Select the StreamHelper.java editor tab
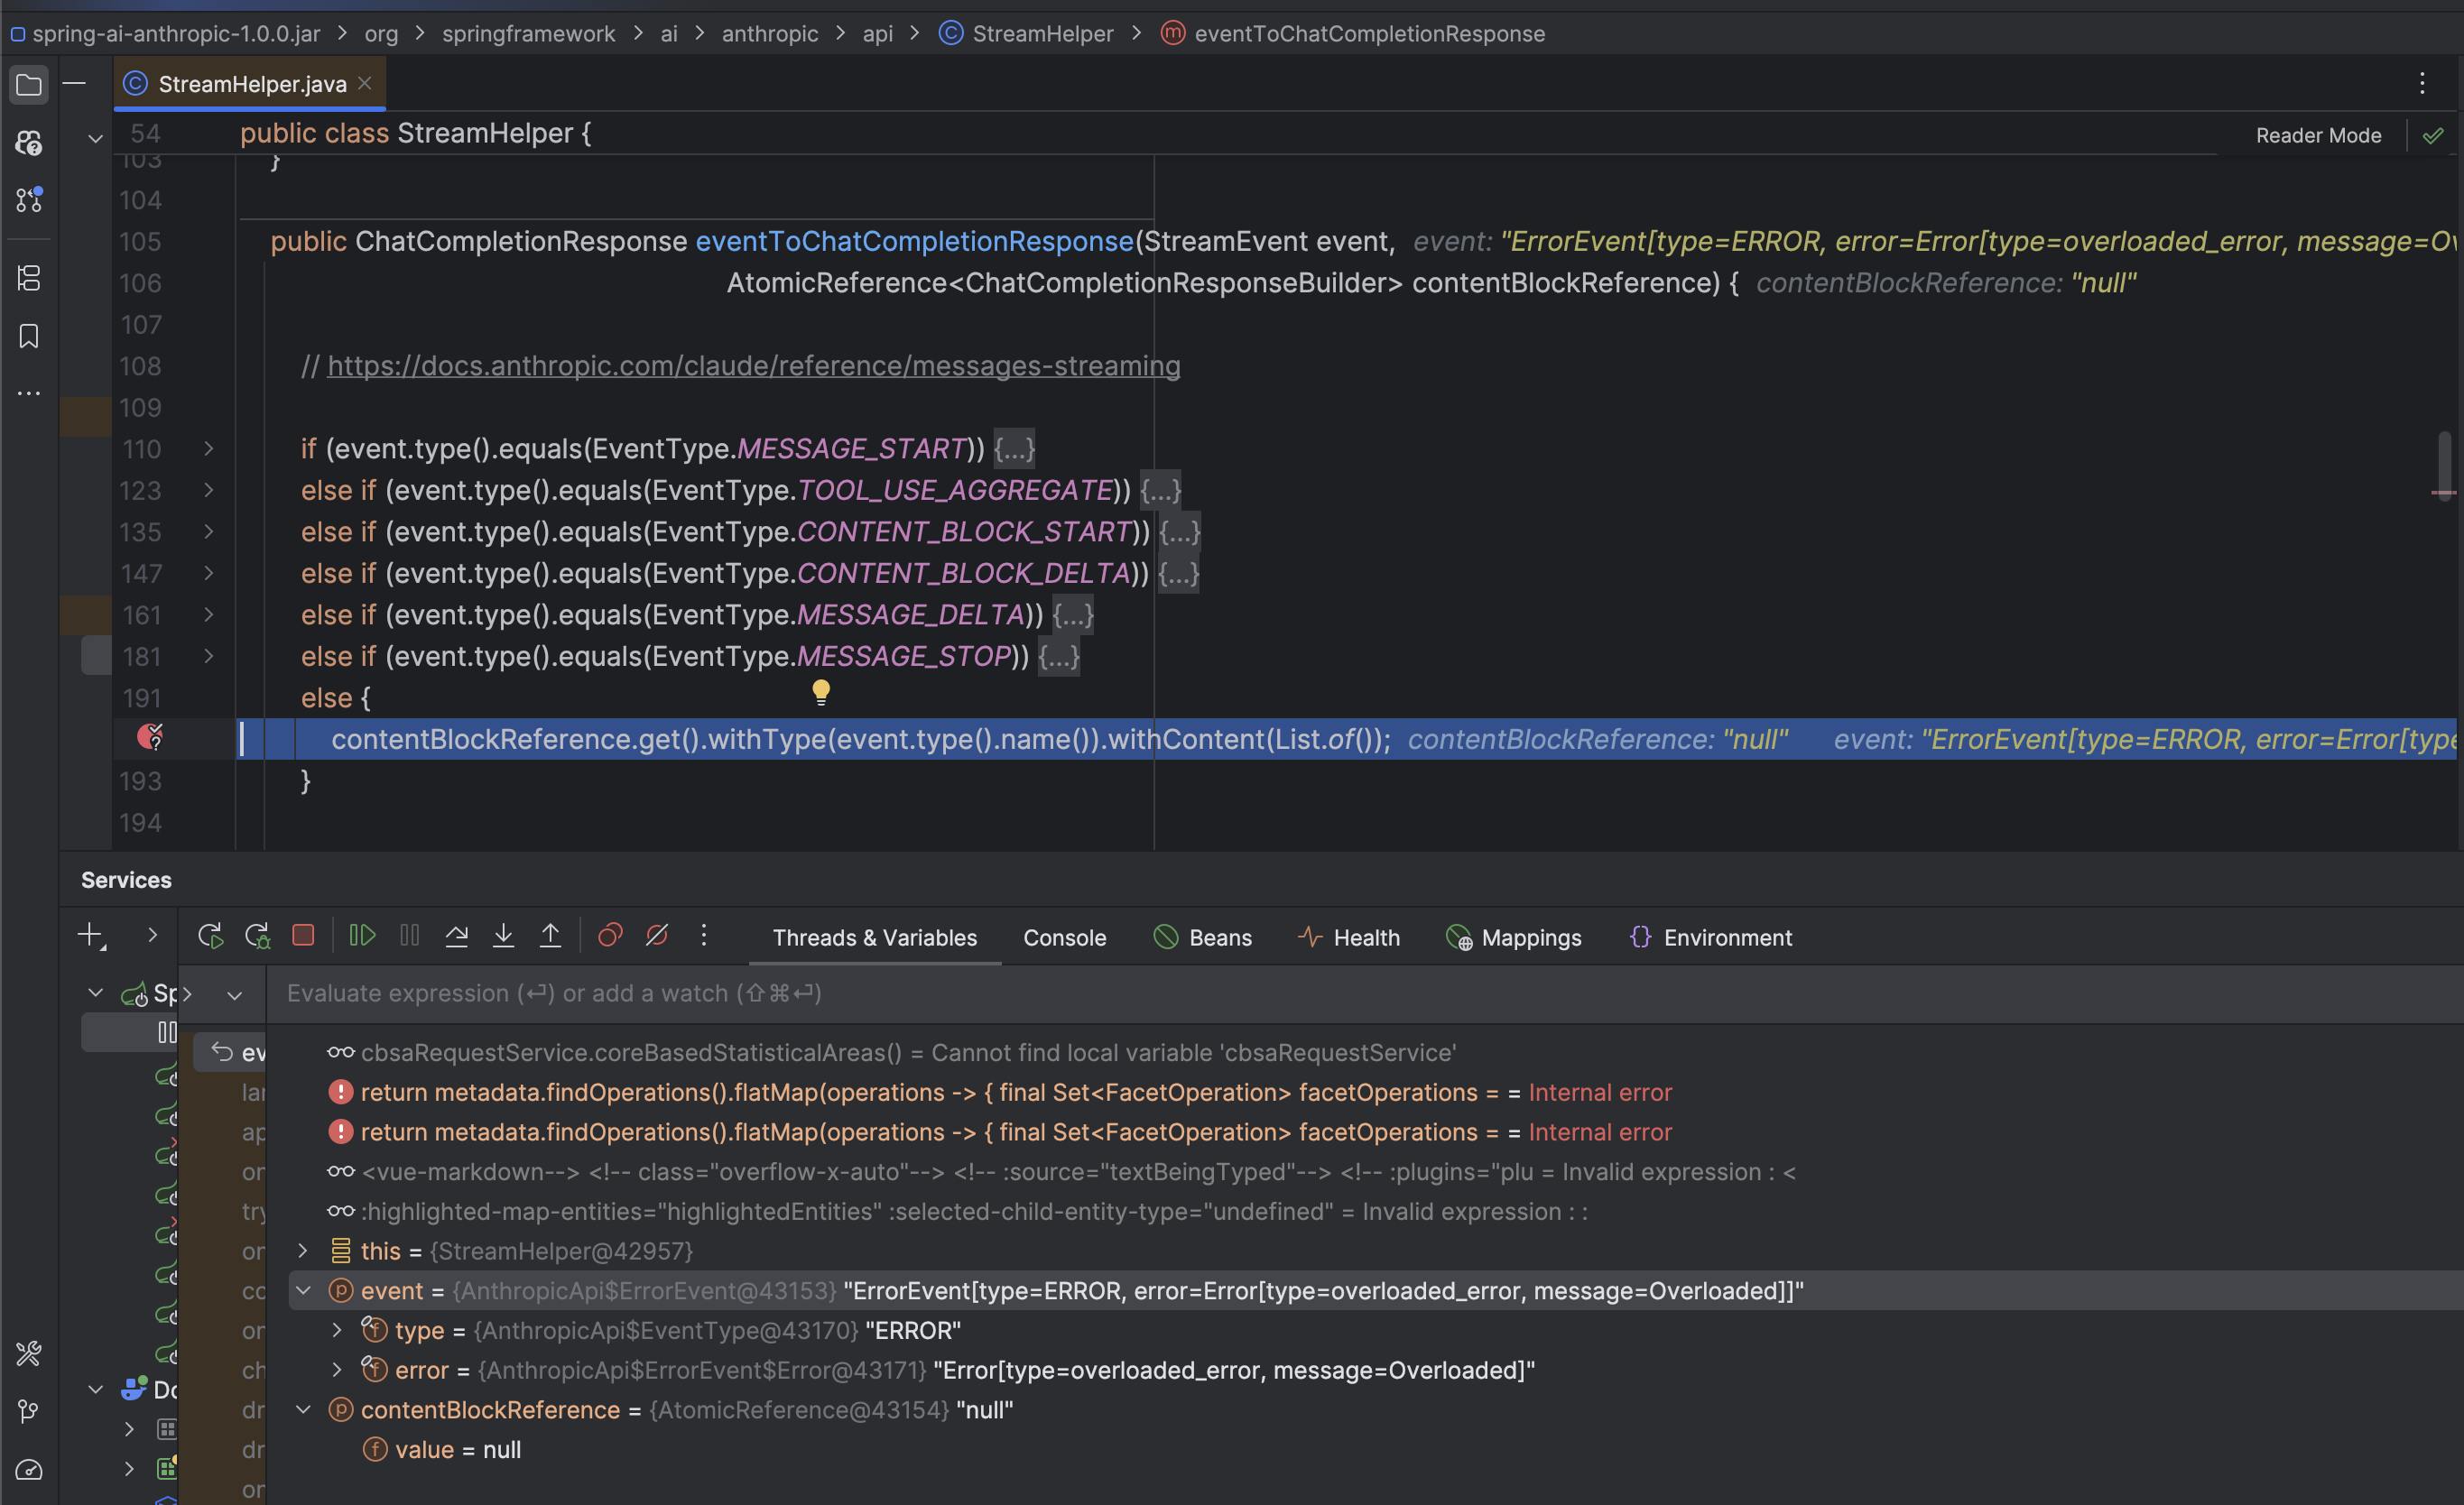The image size is (2464, 1505). pos(252,84)
